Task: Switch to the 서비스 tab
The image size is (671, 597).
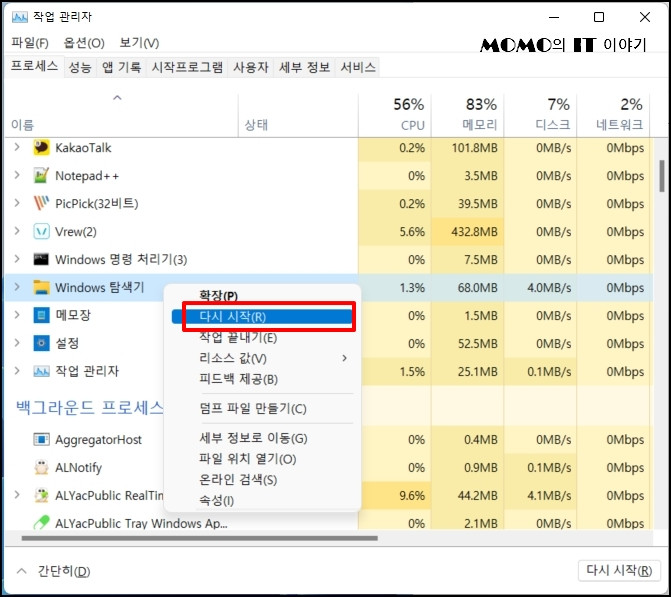Action: pyautogui.click(x=358, y=67)
